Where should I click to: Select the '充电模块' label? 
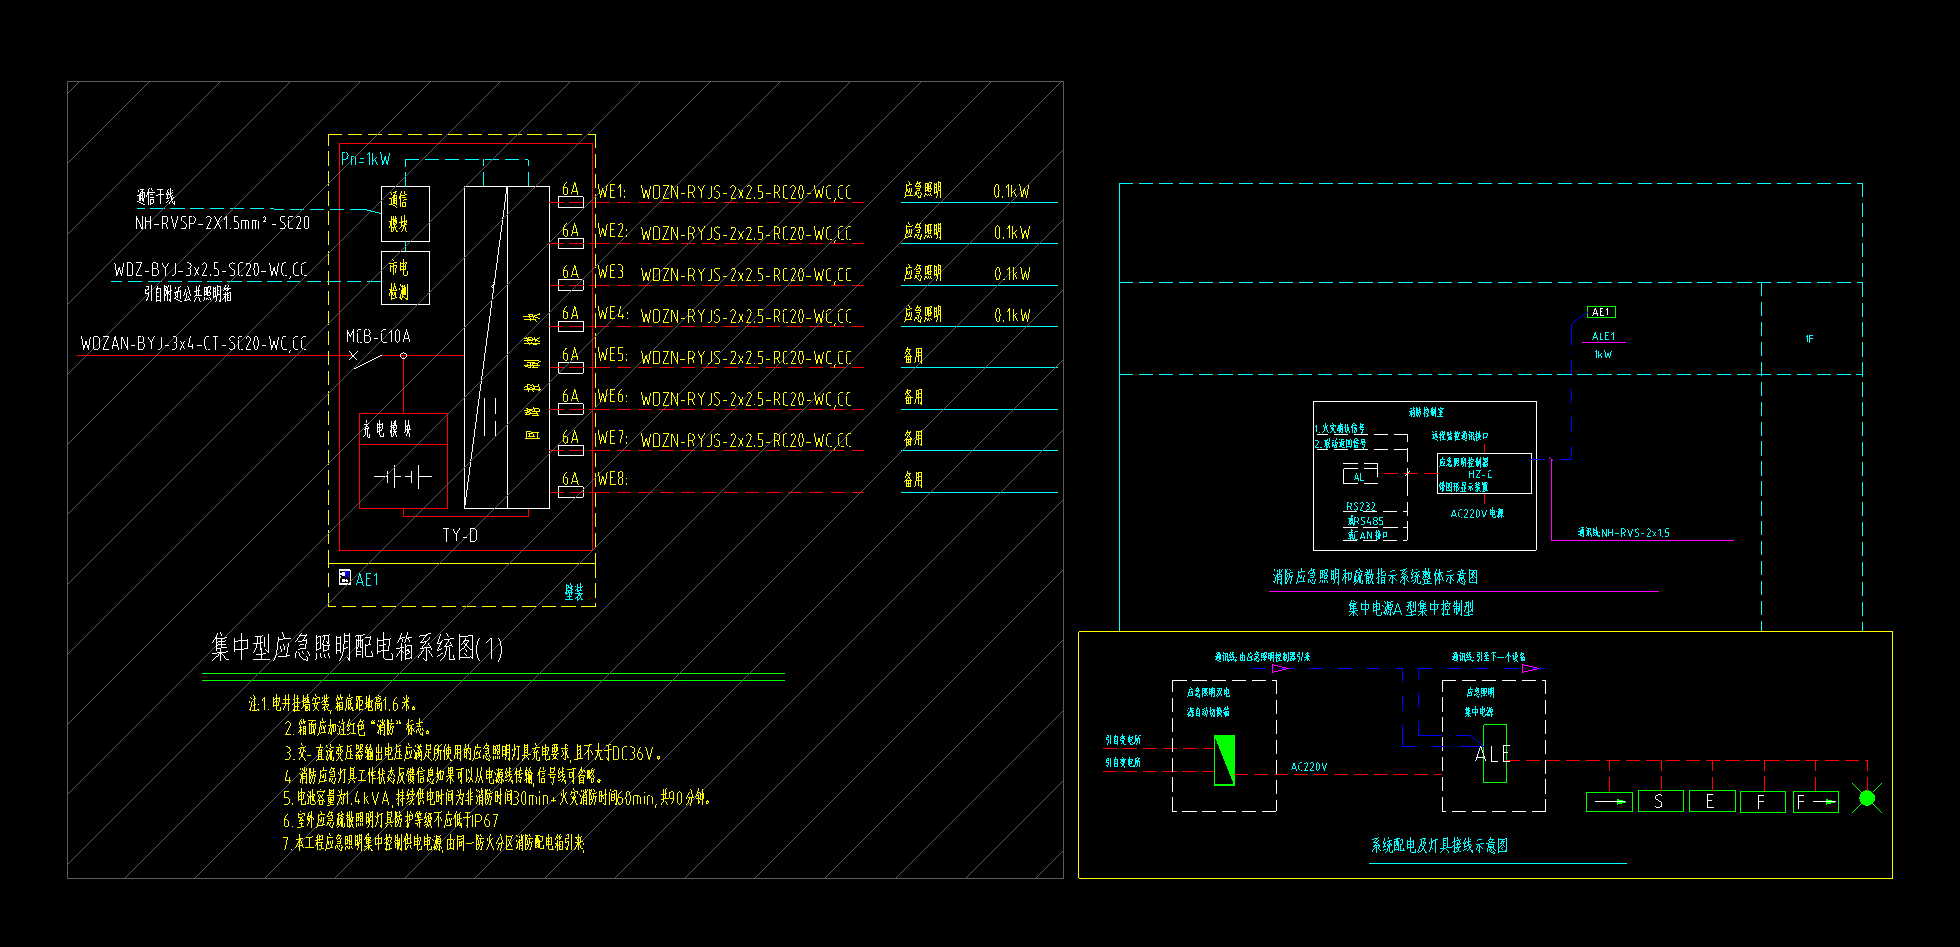pos(387,430)
